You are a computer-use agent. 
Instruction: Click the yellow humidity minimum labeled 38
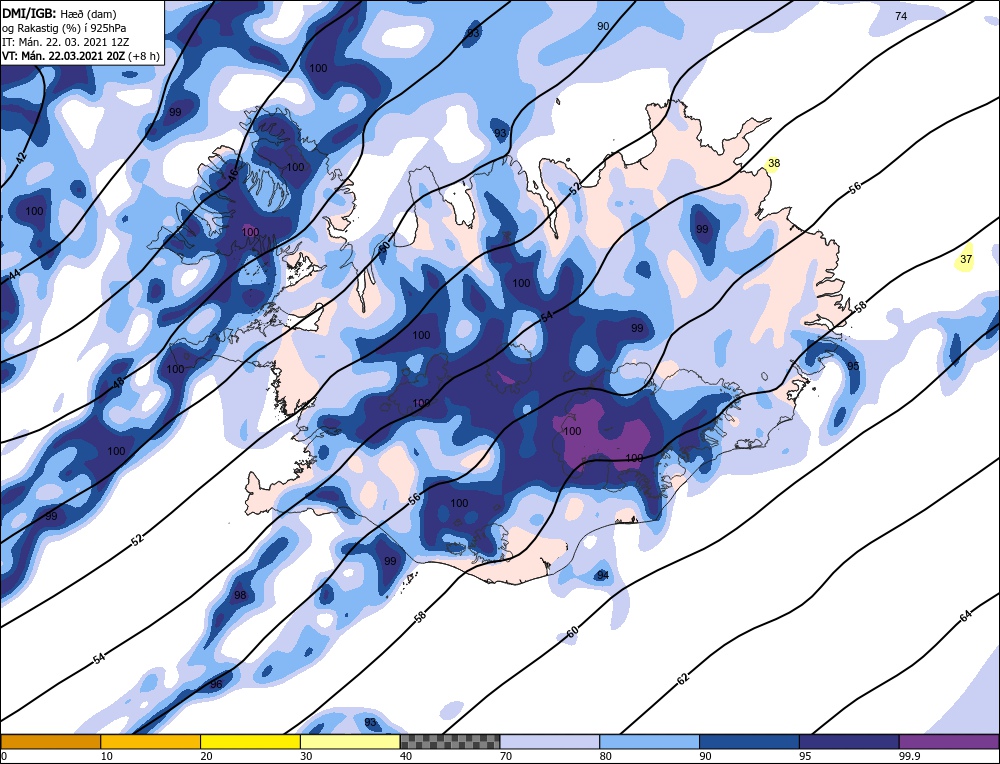(774, 163)
